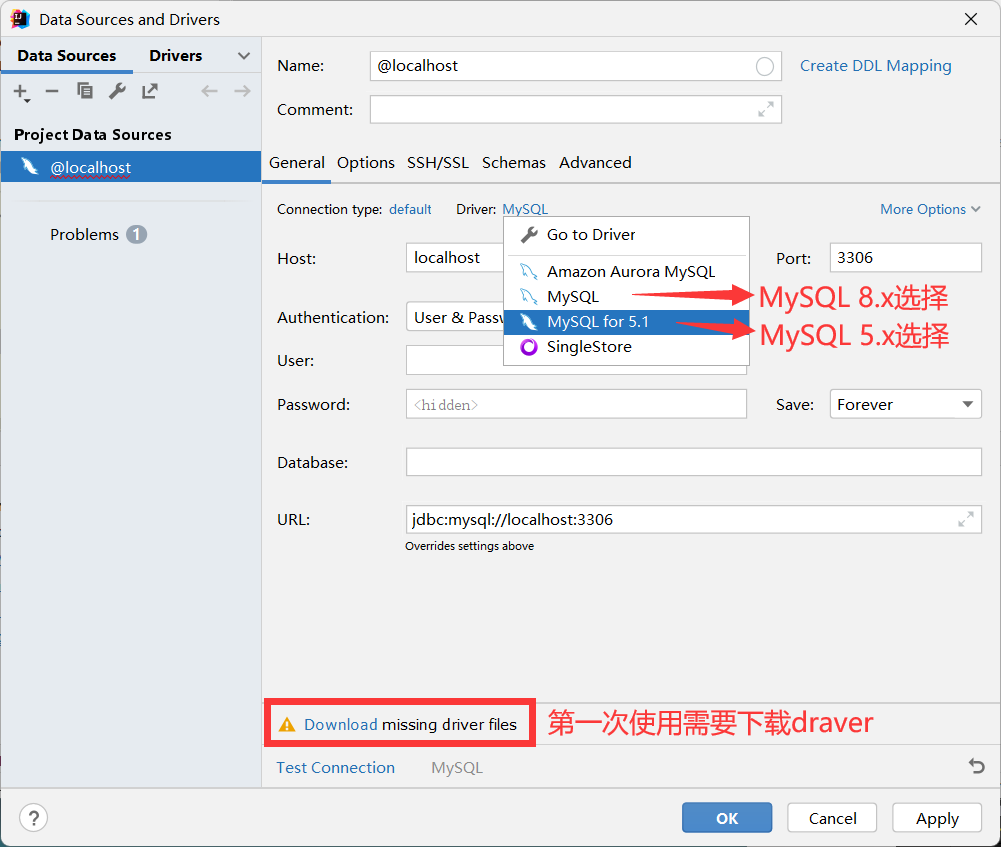1001x847 pixels.
Task: Select MySQL for 5.1 driver
Action: pos(626,322)
